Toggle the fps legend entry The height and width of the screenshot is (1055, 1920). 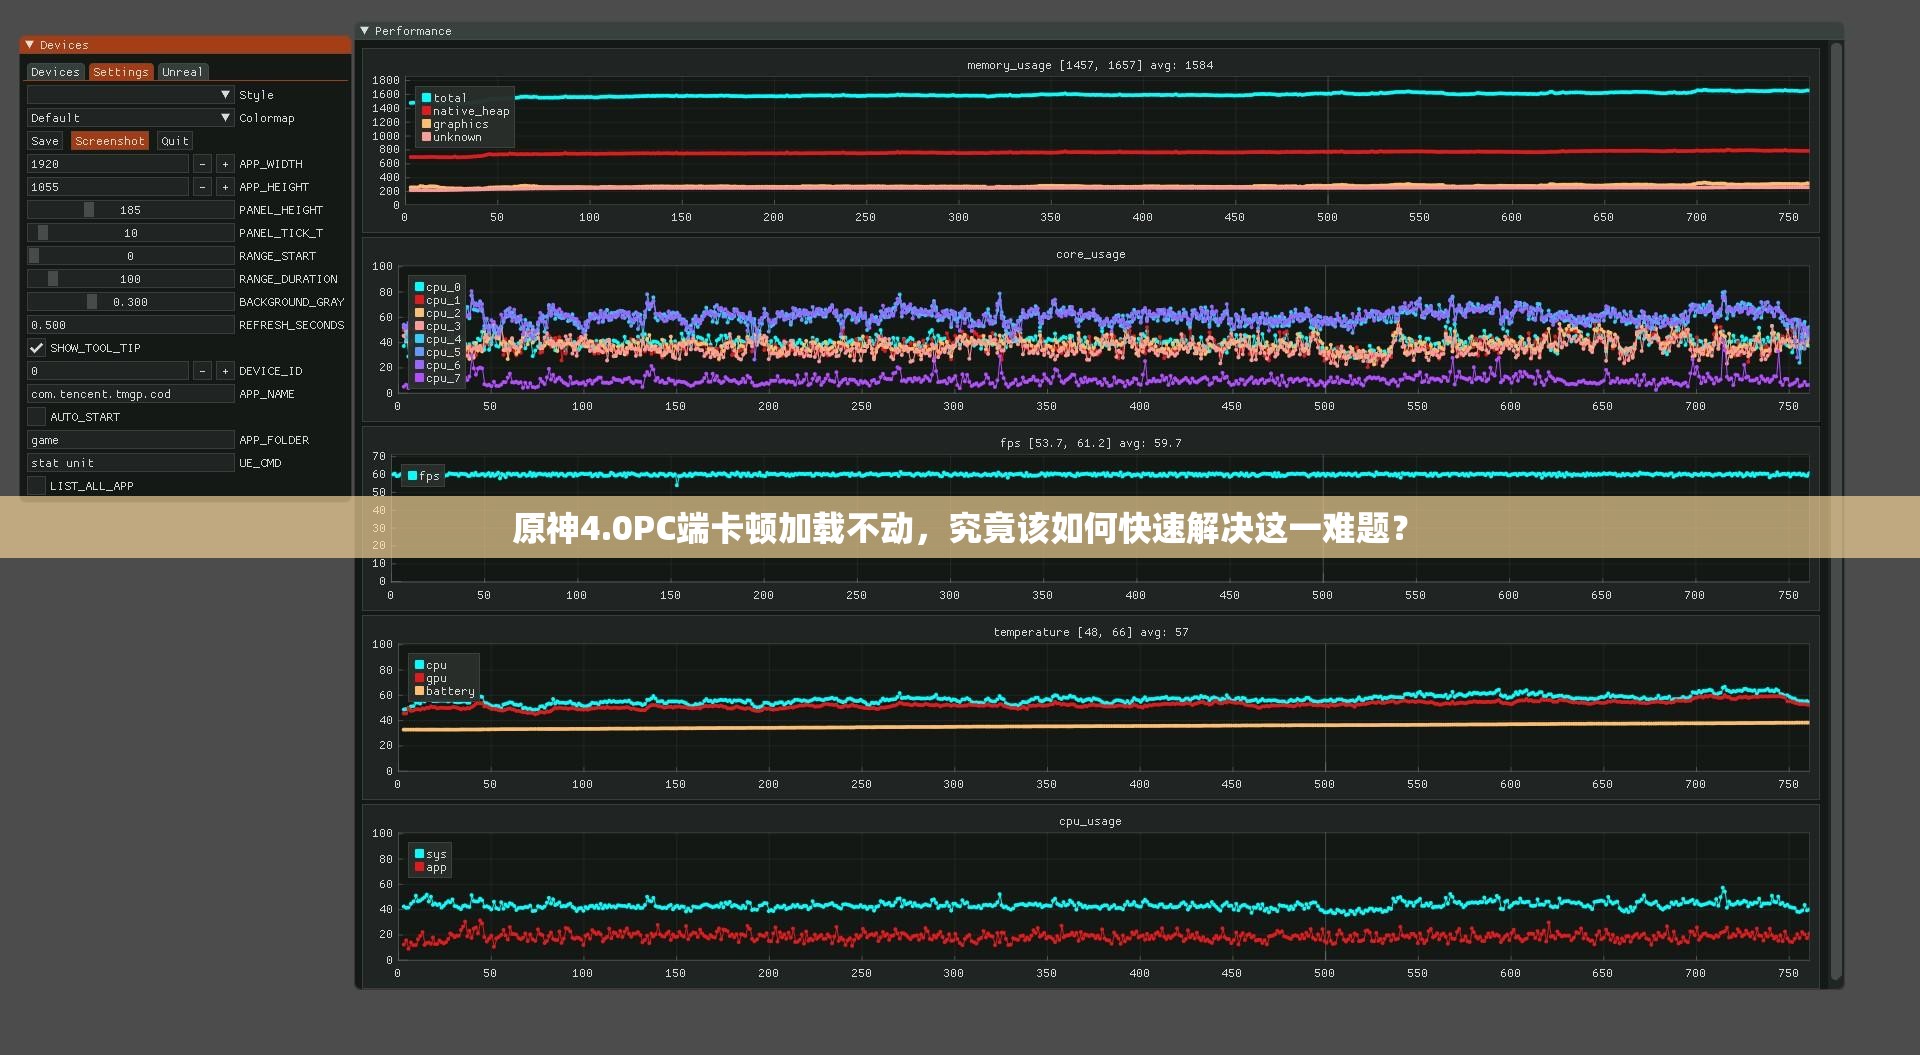click(423, 476)
